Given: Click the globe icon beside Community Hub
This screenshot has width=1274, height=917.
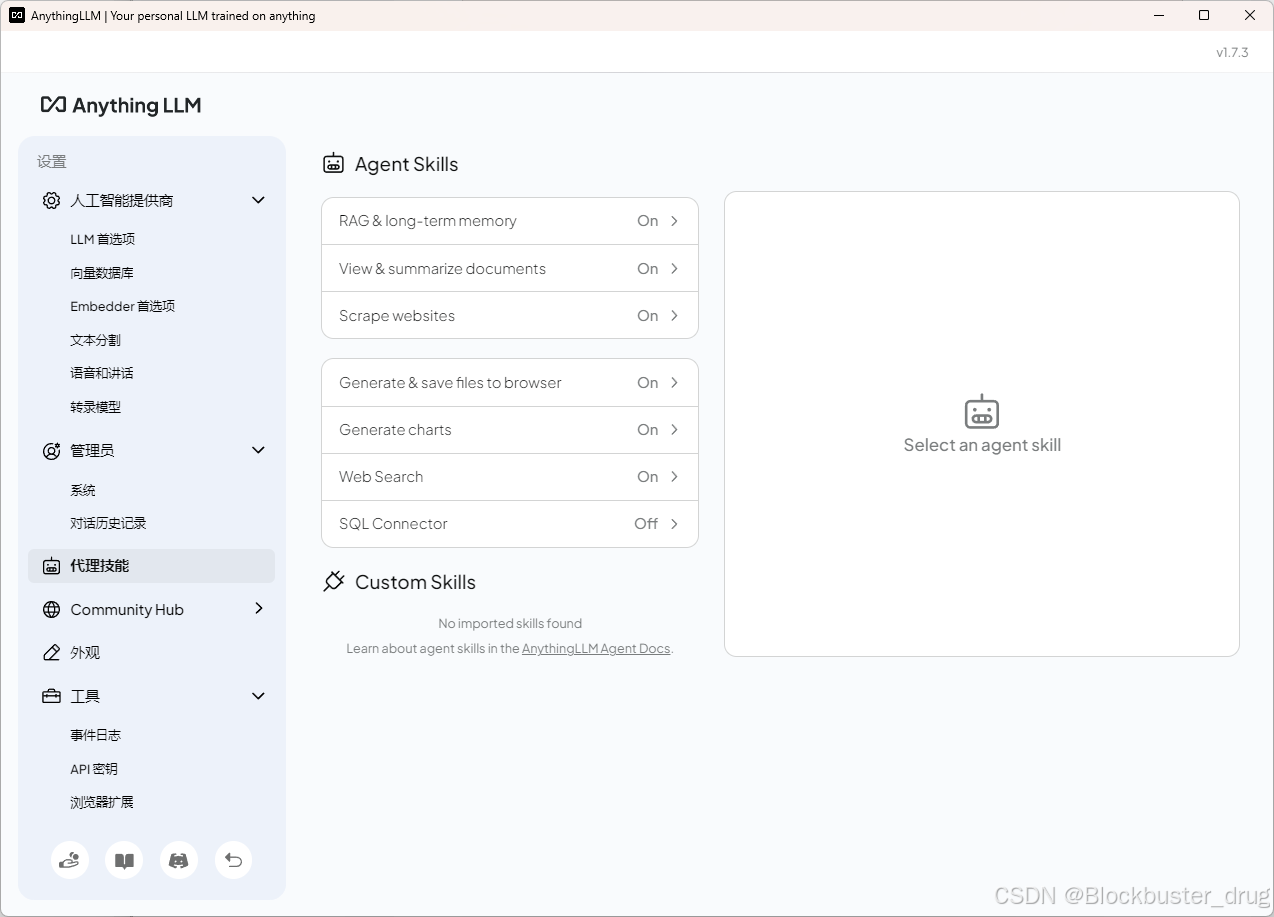Looking at the screenshot, I should click(x=51, y=610).
